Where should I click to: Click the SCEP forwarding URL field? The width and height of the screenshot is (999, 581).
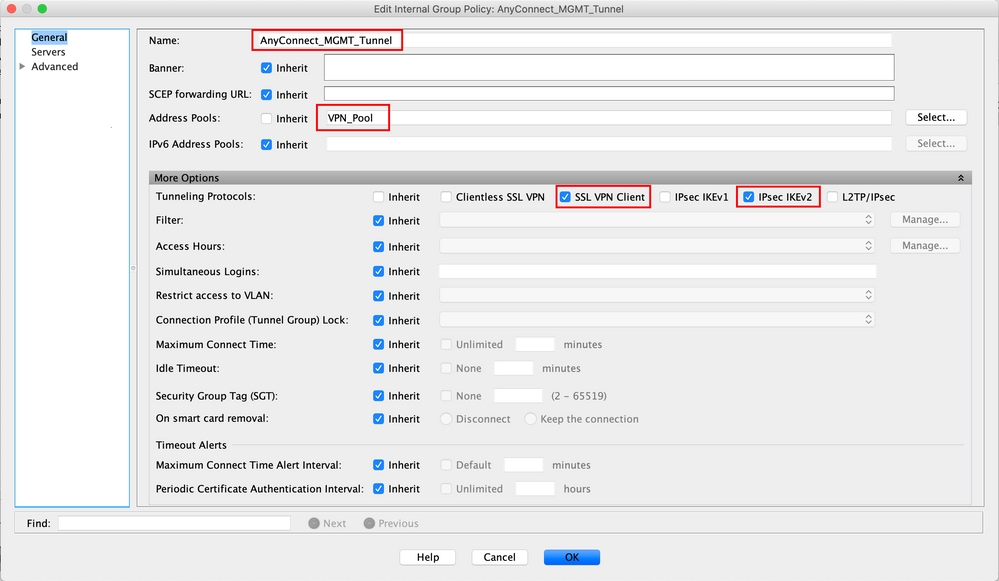point(609,94)
